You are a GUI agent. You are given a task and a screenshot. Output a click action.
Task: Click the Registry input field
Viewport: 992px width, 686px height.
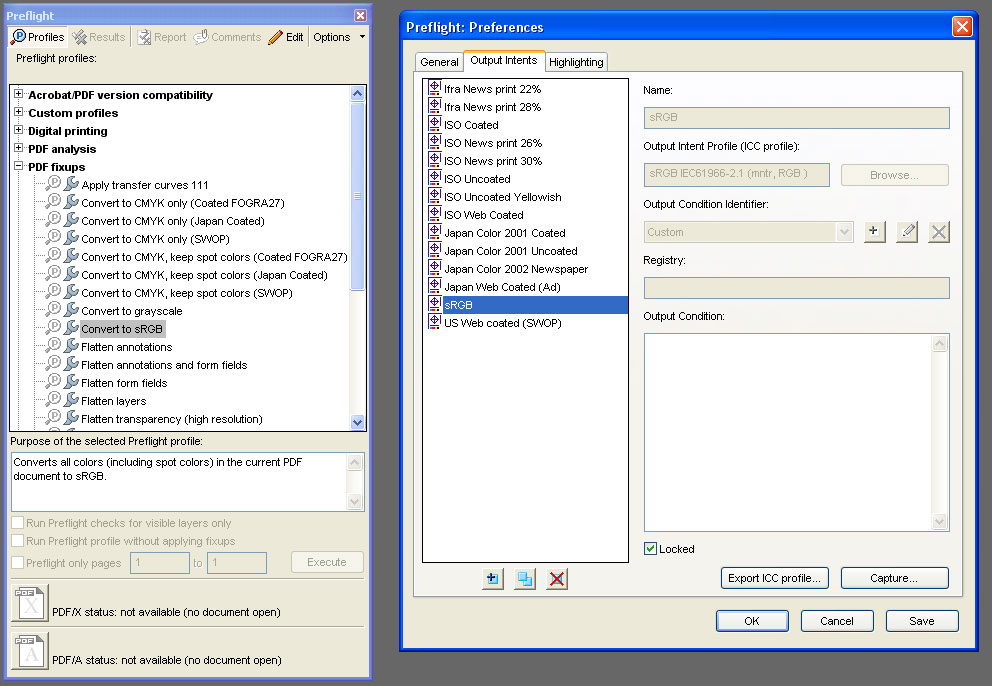click(x=797, y=288)
